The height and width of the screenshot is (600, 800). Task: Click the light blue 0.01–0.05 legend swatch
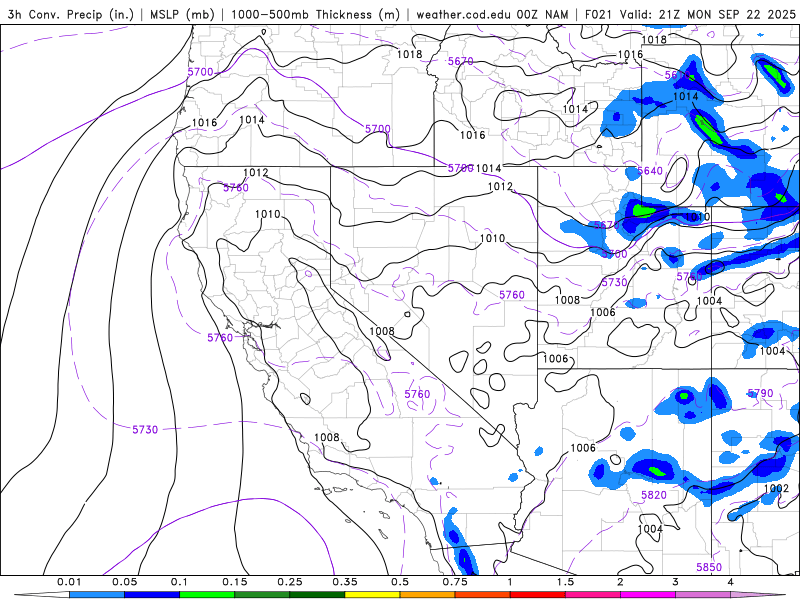pos(96,595)
